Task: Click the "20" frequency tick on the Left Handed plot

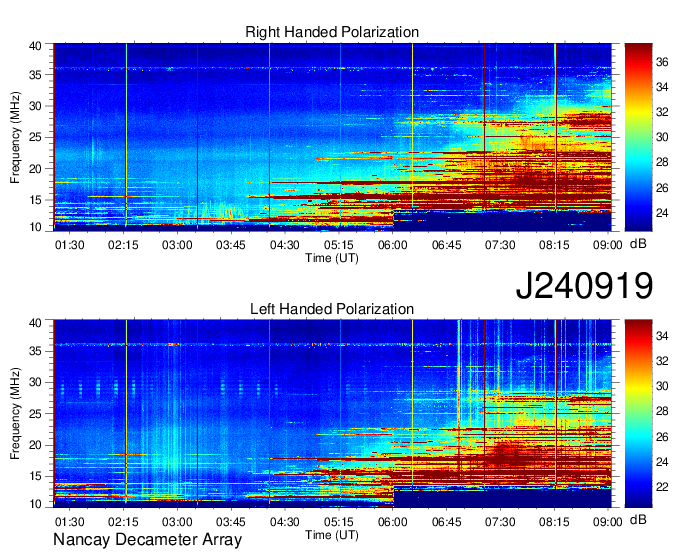Action: click(36, 445)
